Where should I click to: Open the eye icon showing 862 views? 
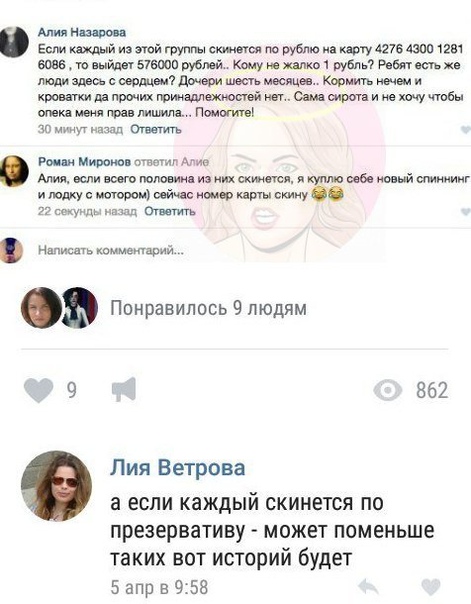[x=387, y=390]
